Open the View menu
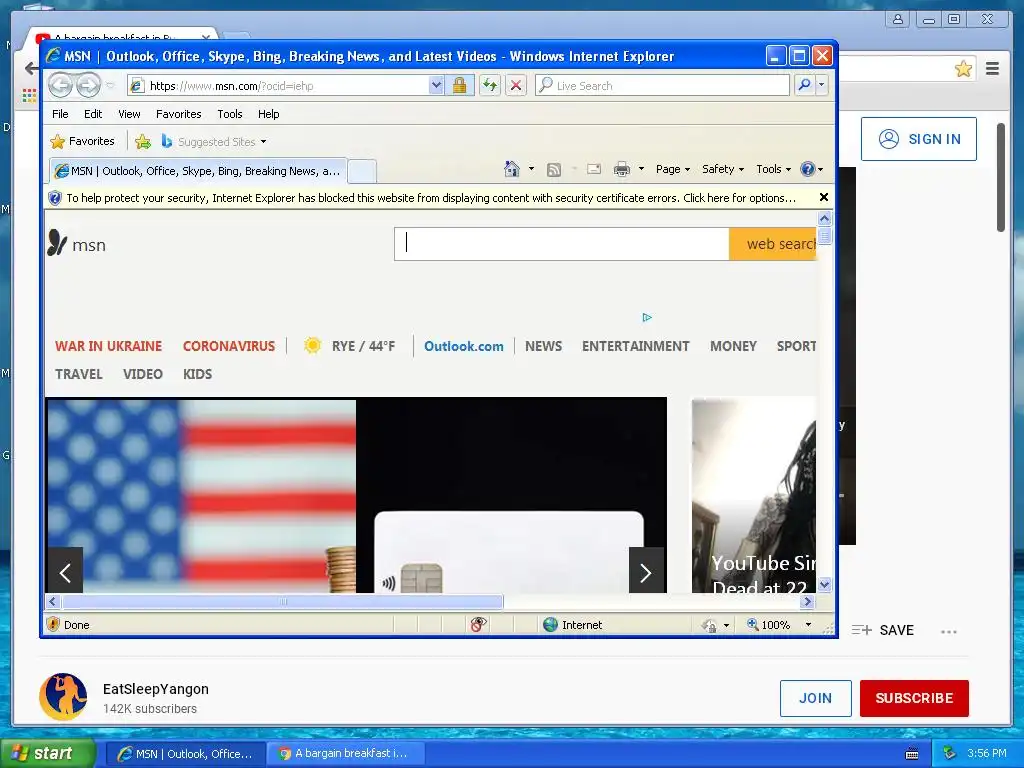Viewport: 1024px width, 768px height. tap(129, 114)
